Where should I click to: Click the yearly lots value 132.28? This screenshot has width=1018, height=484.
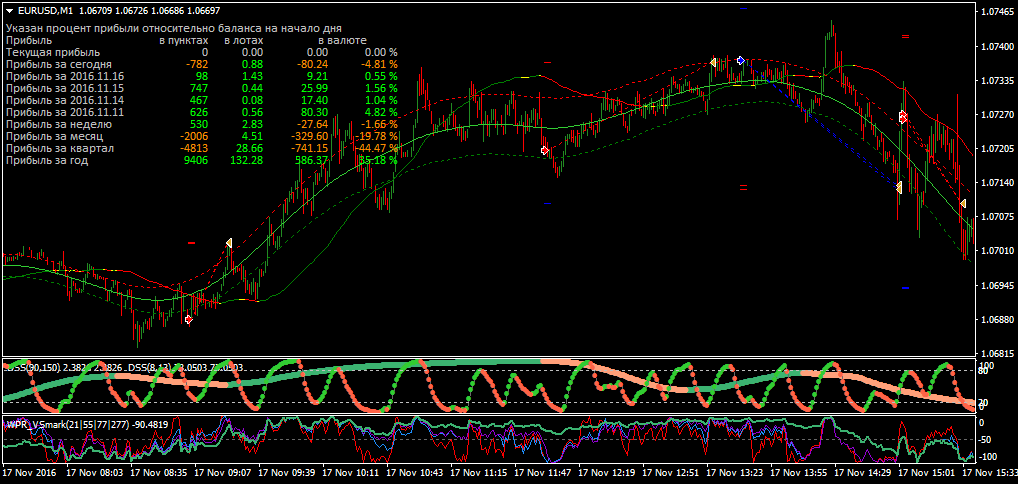pyautogui.click(x=246, y=160)
